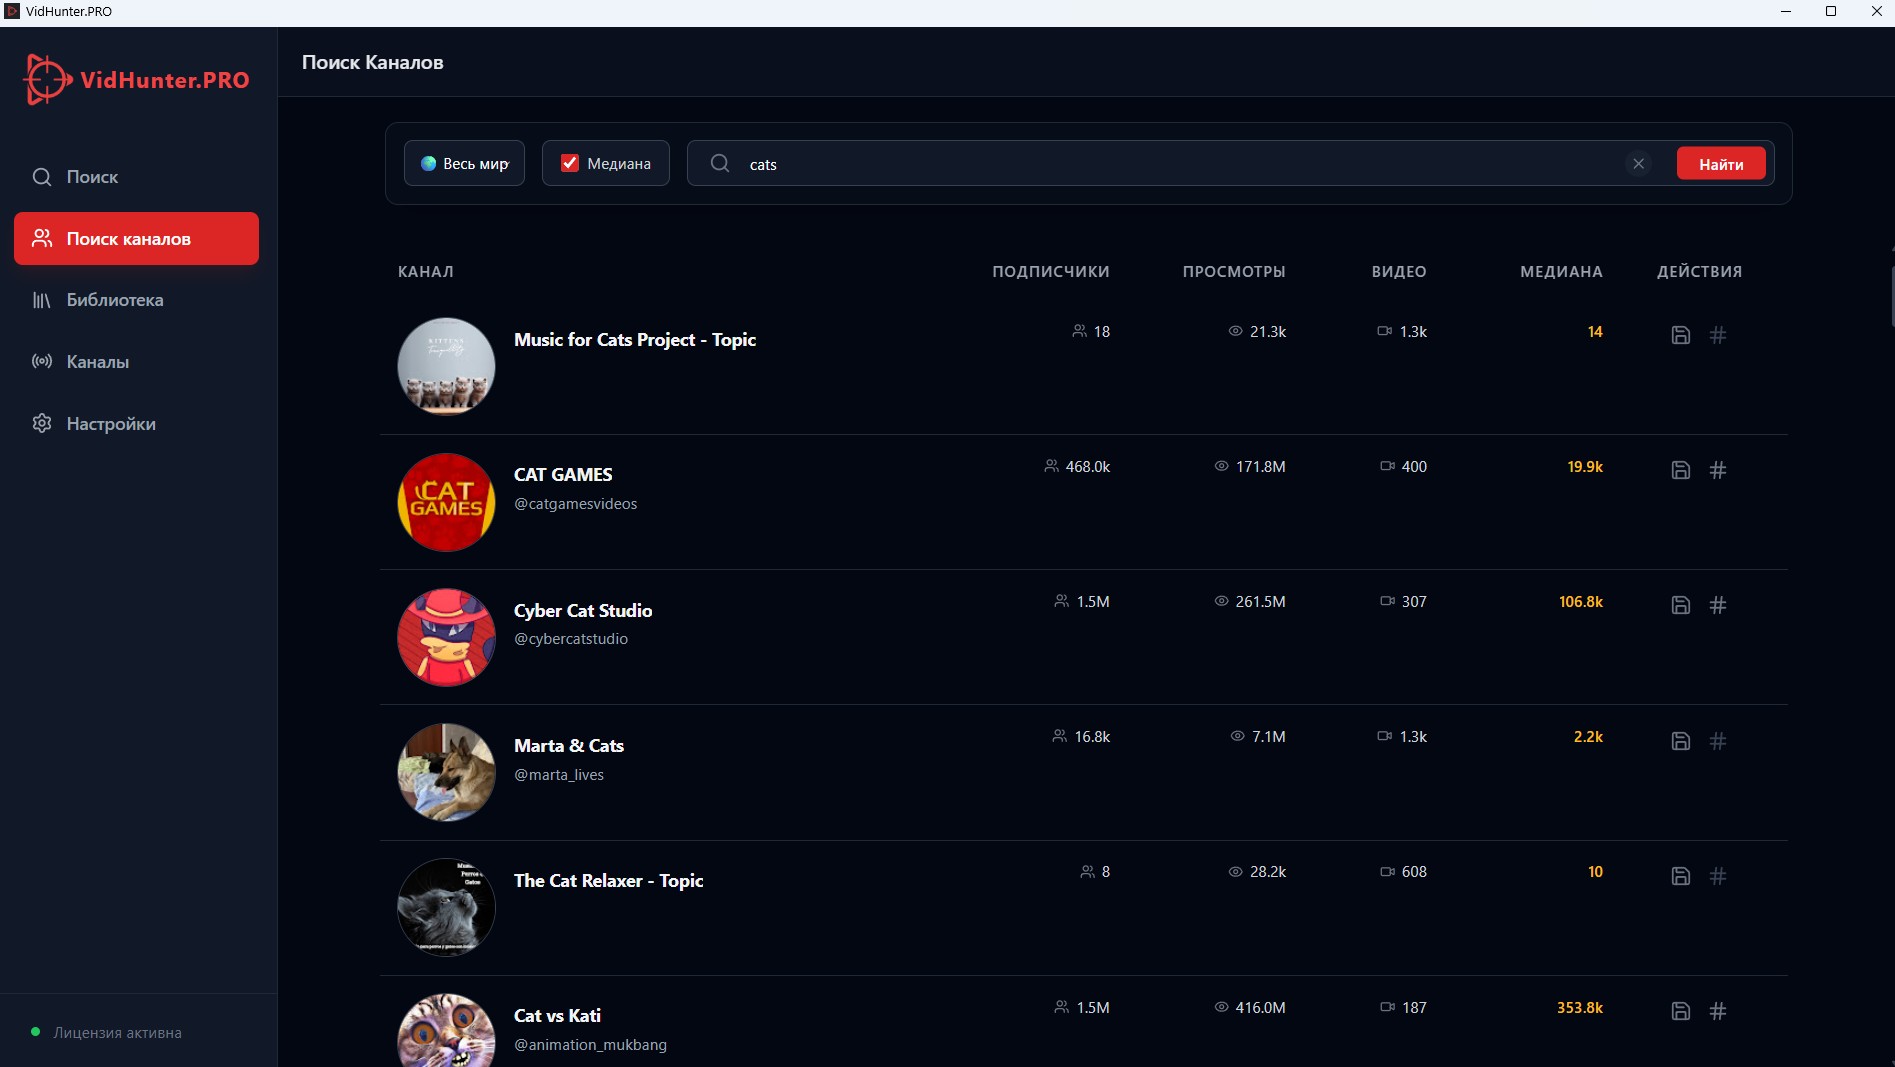Open Настройки settings
1895x1067 pixels.
point(136,424)
